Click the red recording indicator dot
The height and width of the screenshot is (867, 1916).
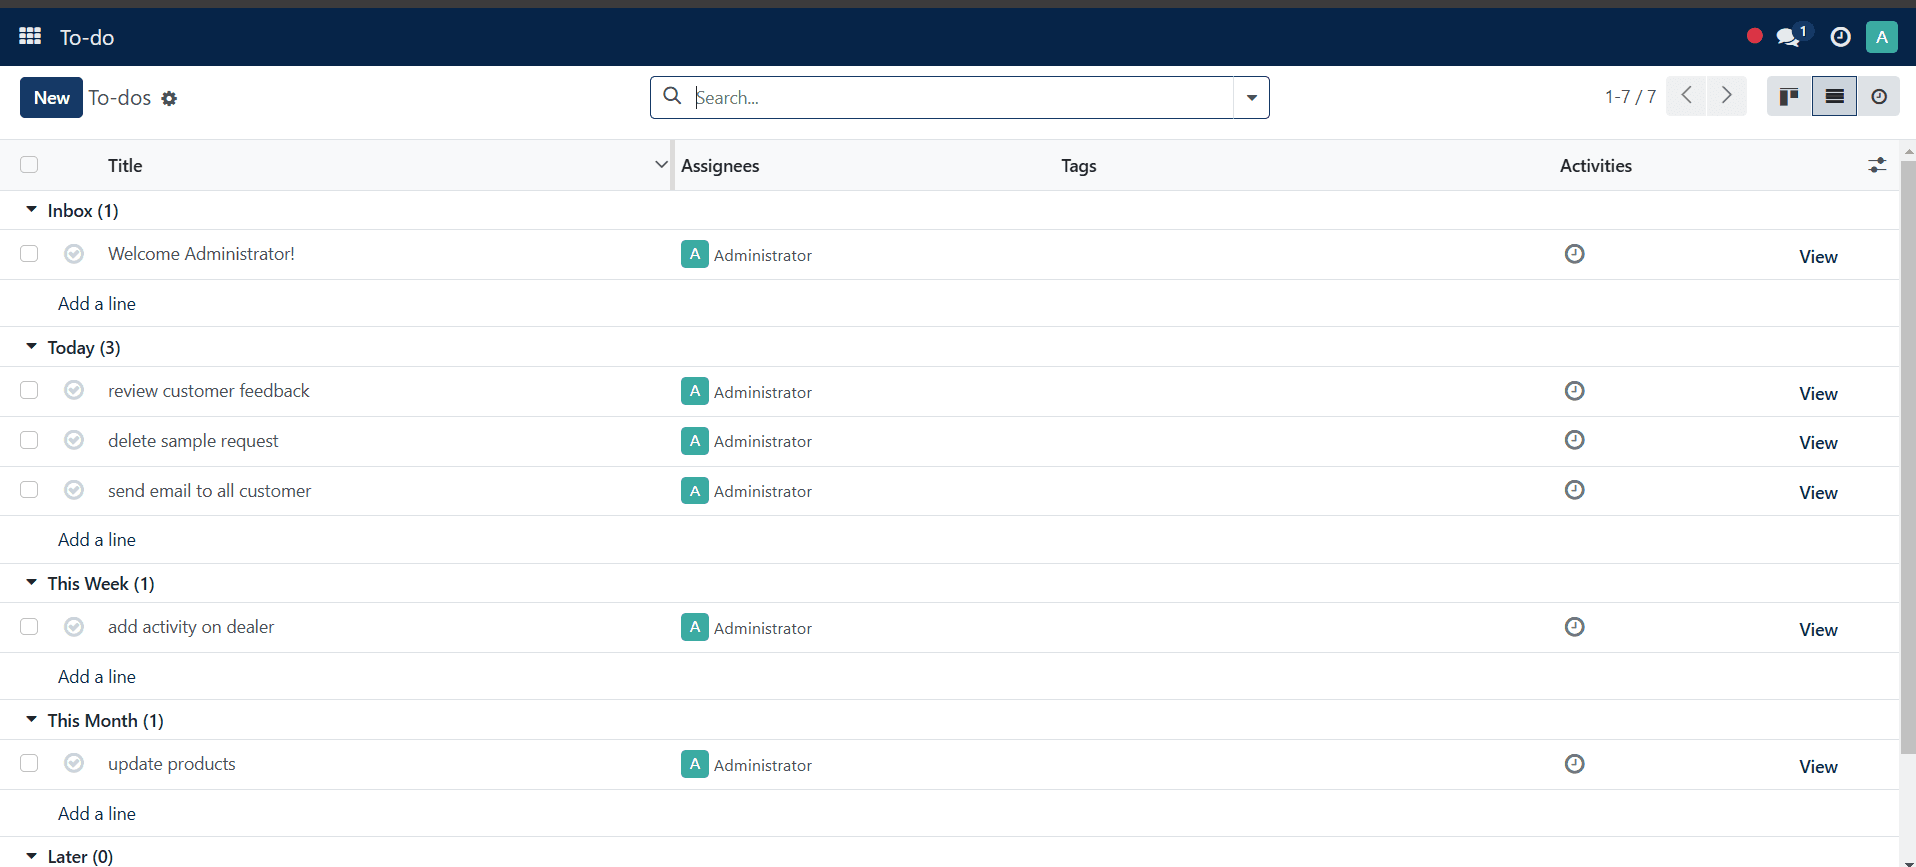tap(1754, 36)
